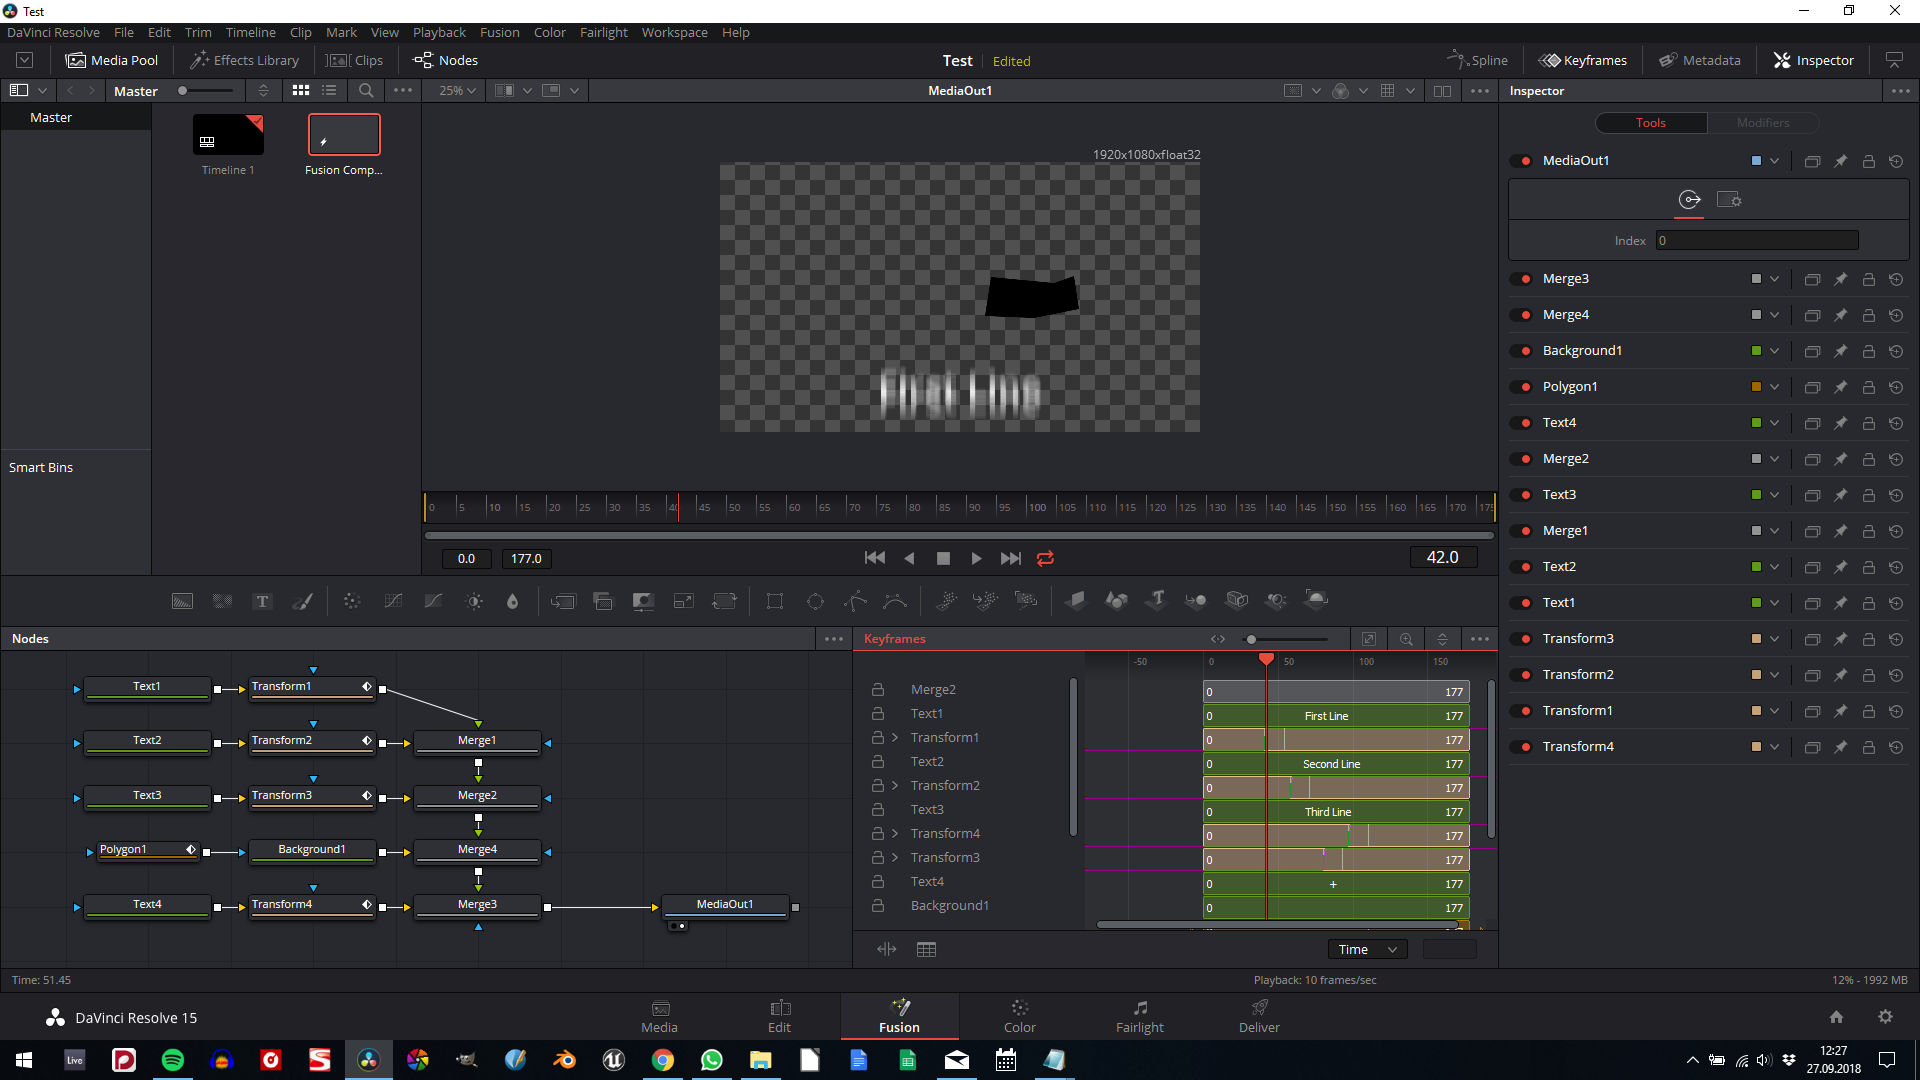Search the media pool with magnifier icon
1920x1080 pixels.
pyautogui.click(x=366, y=91)
